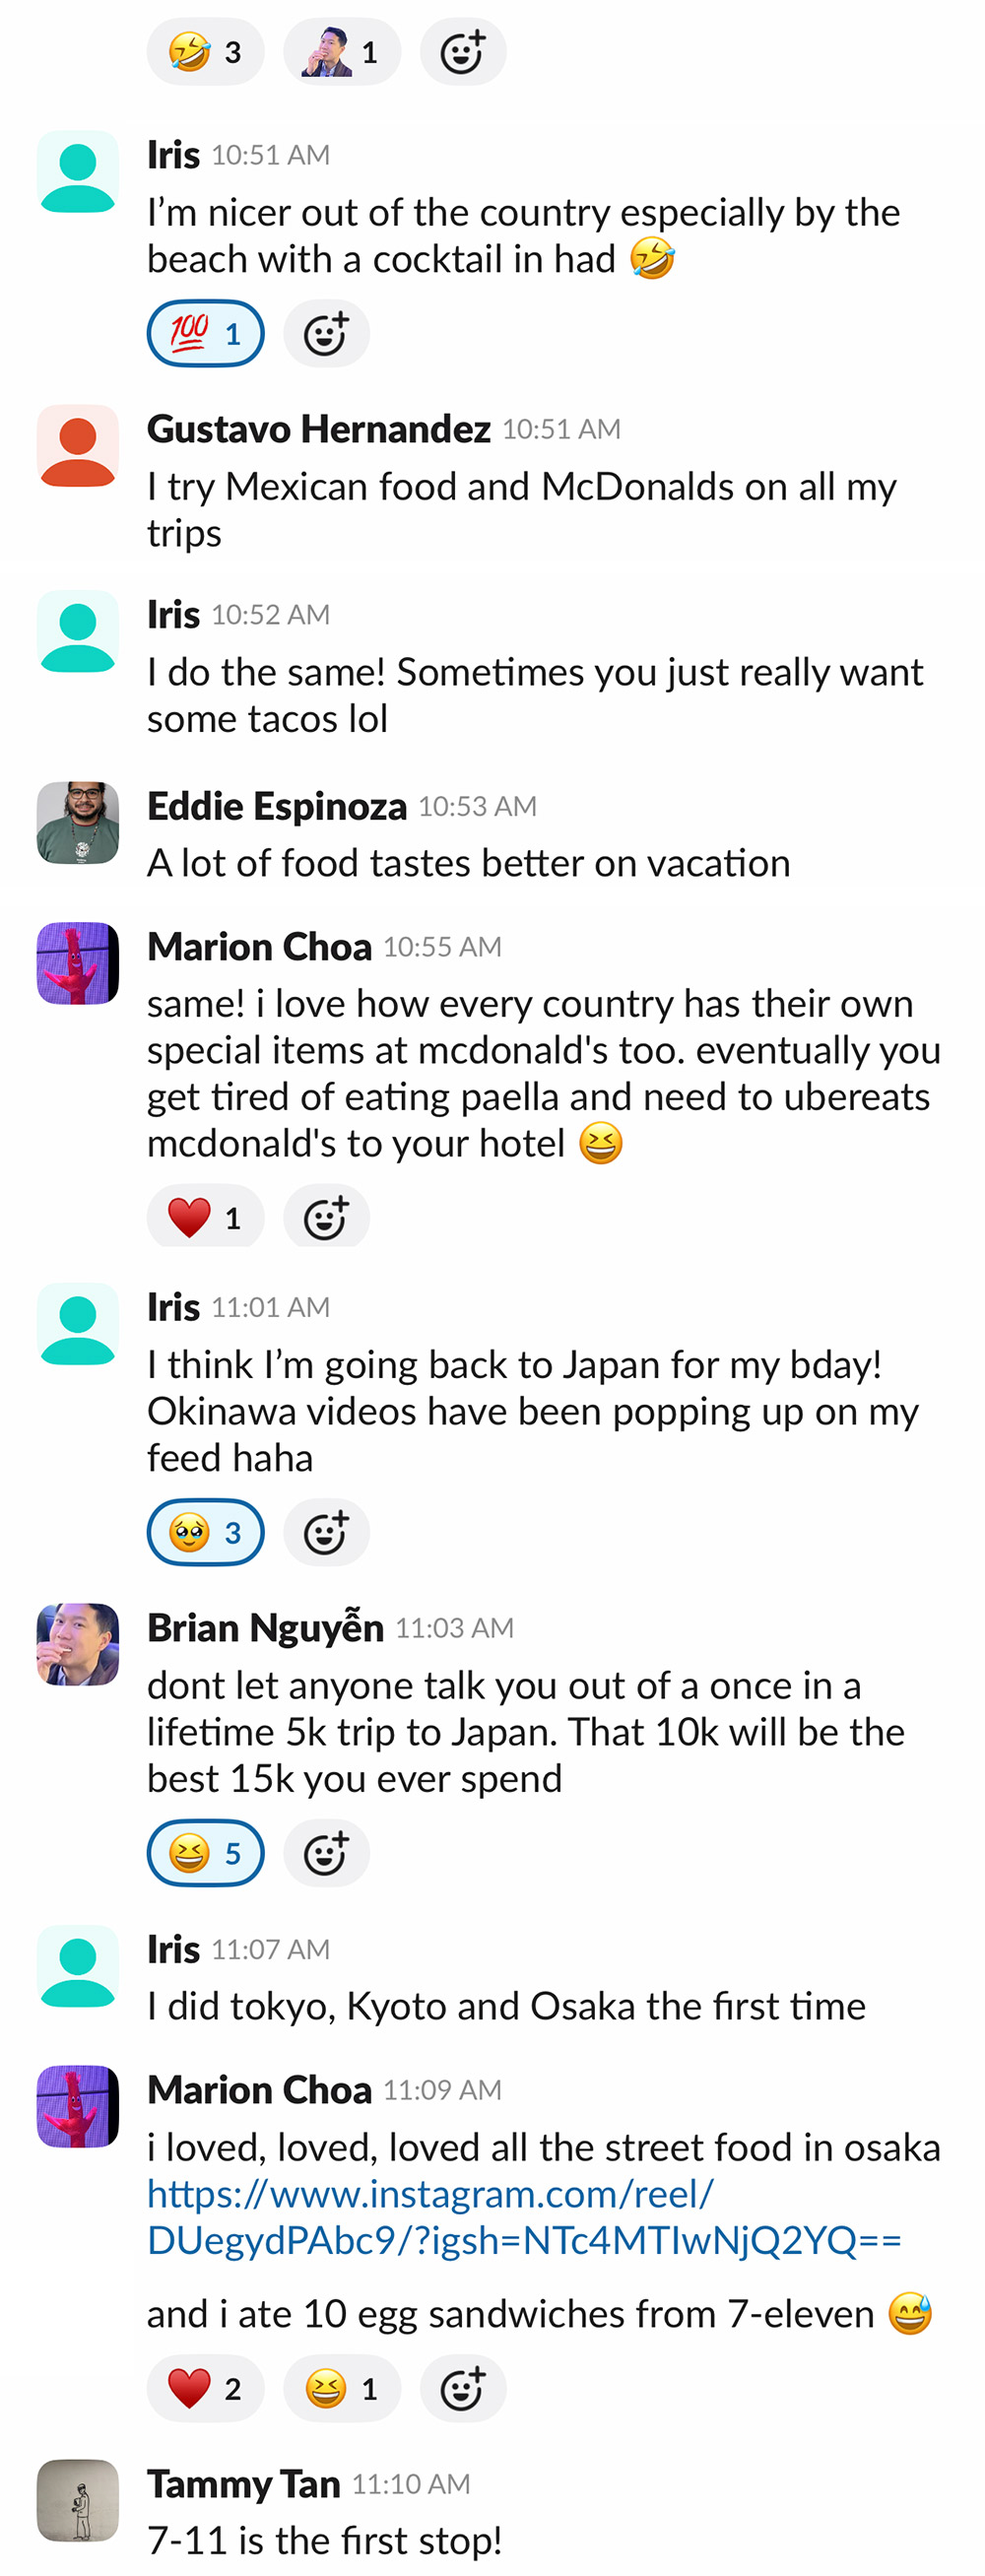Toggle heart reaction with 2 on Marion's Osaka message
The width and height of the screenshot is (985, 2576).
point(205,2388)
